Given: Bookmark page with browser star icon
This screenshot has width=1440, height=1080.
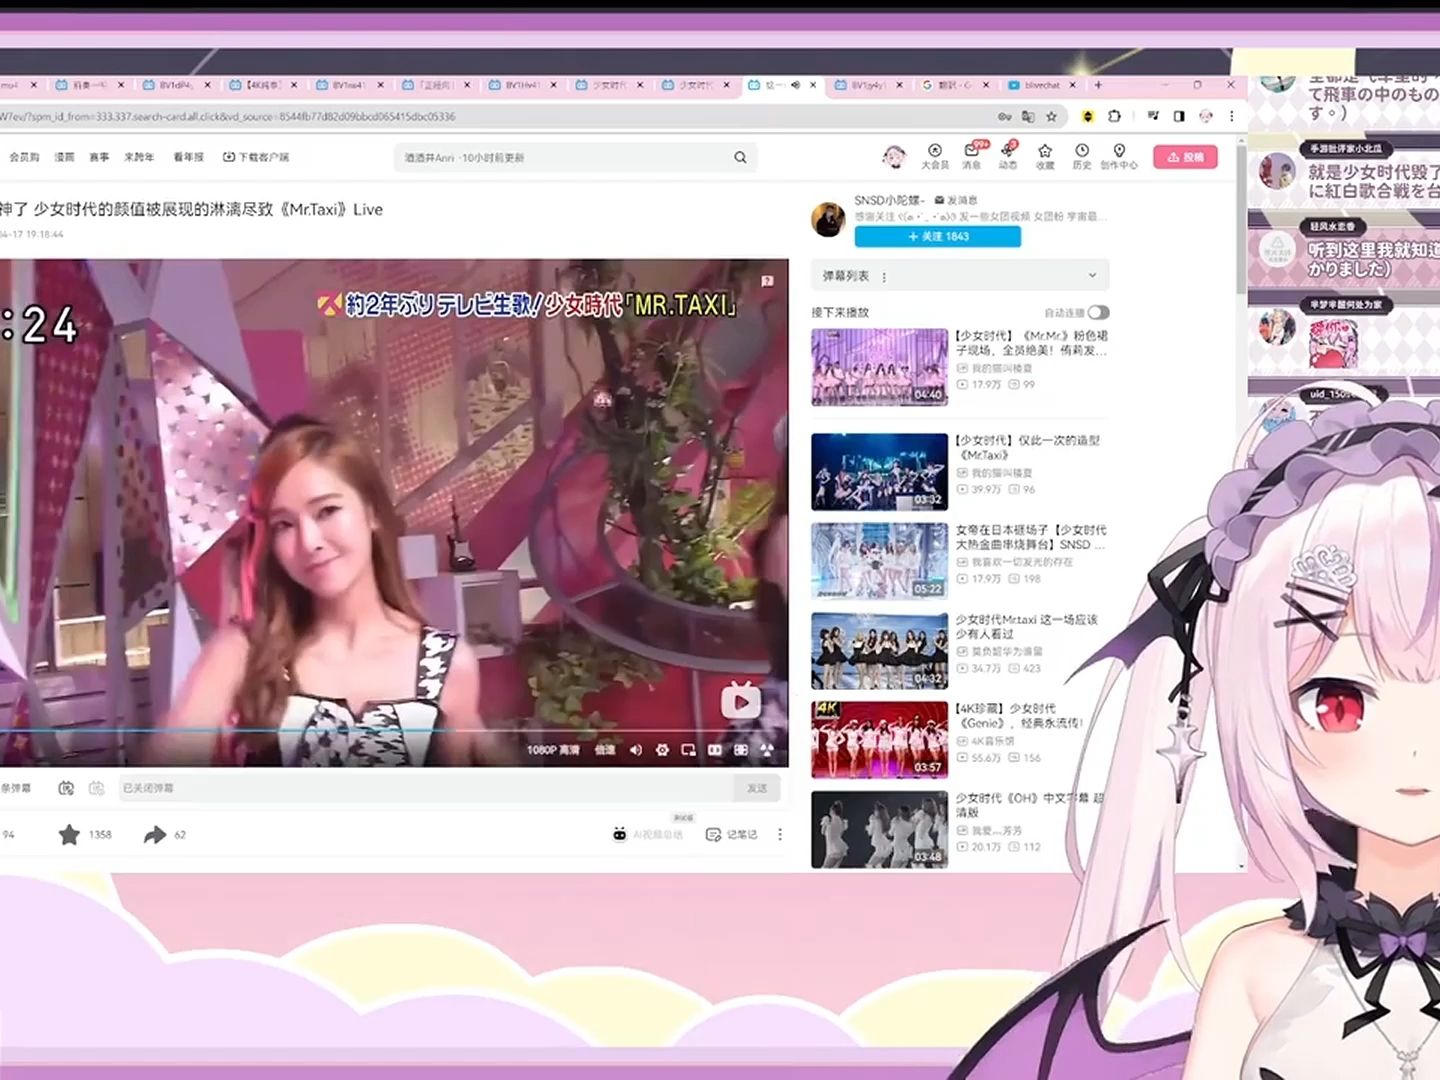Looking at the screenshot, I should 1051,116.
